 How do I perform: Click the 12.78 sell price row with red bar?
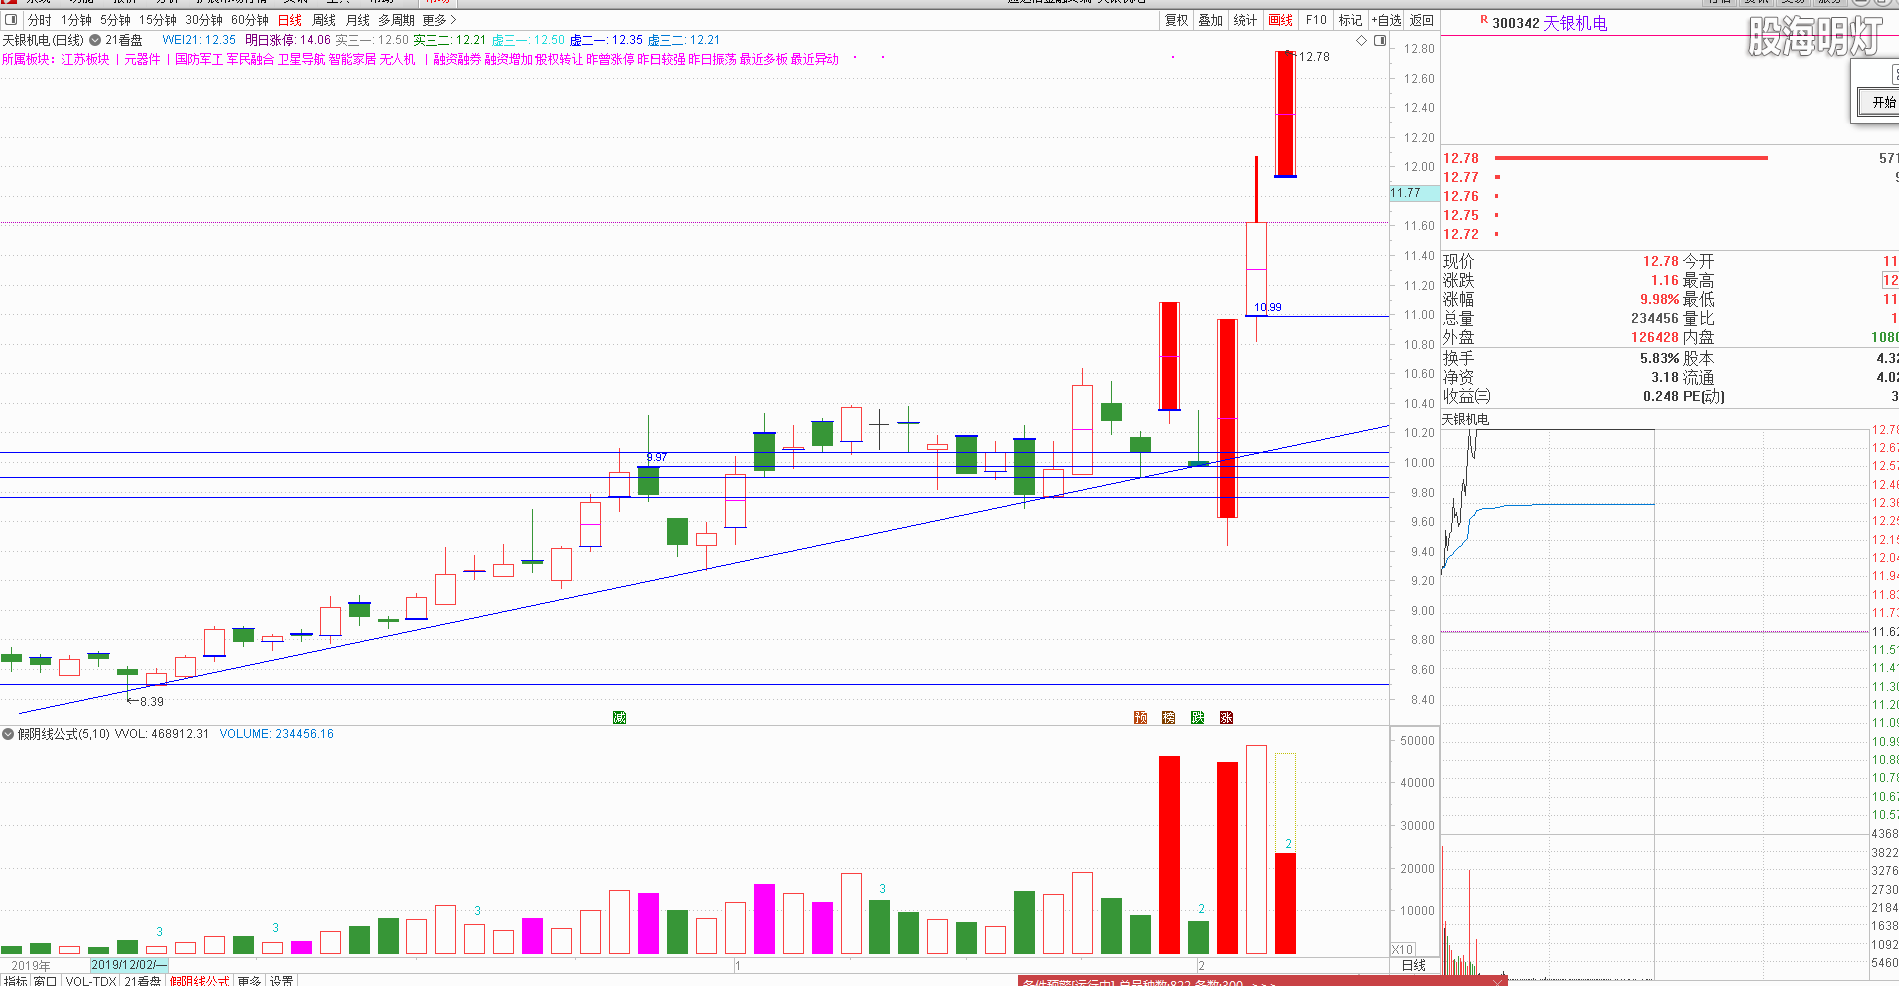click(x=1669, y=158)
